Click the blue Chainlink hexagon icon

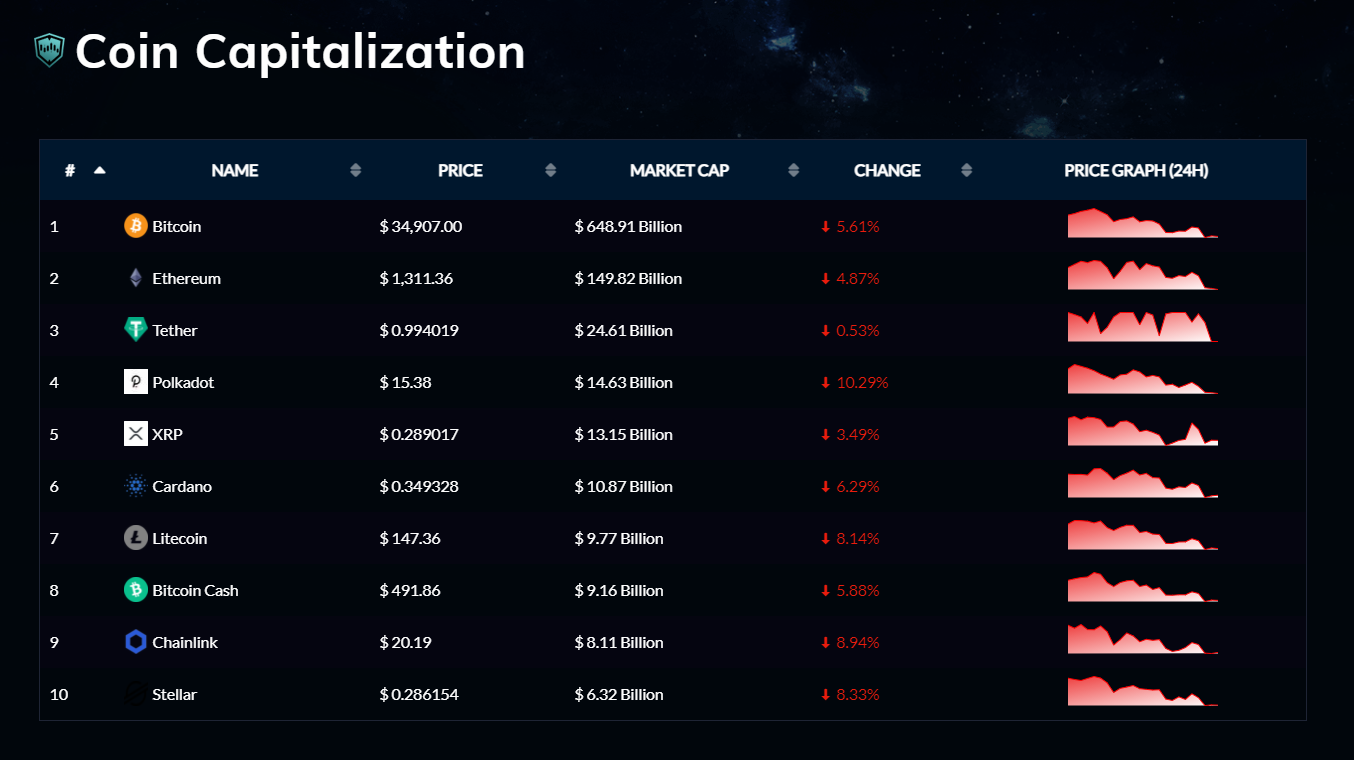[x=135, y=642]
